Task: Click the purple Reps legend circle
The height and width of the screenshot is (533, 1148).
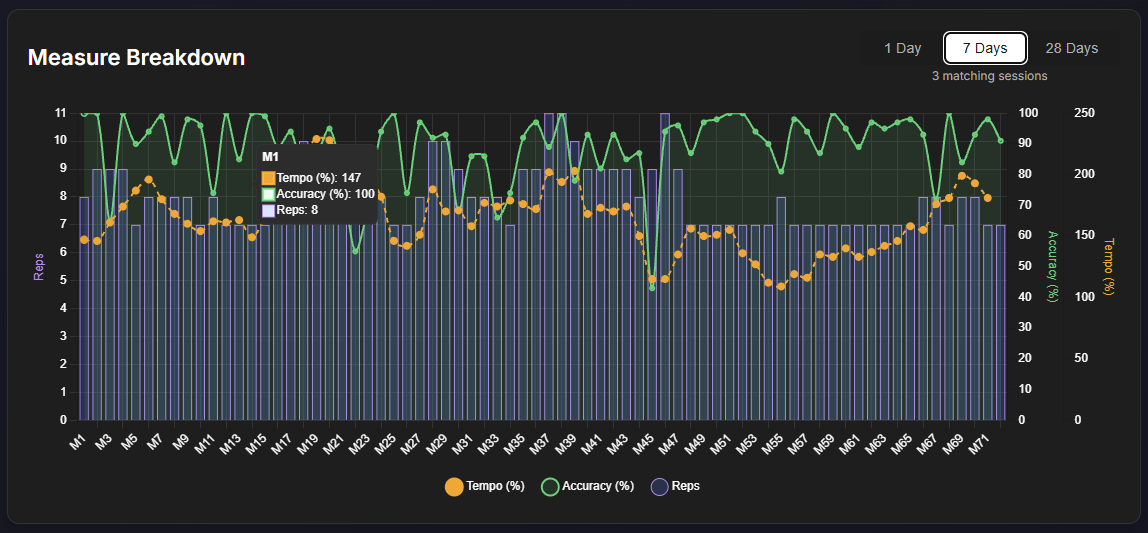Action: [660, 486]
